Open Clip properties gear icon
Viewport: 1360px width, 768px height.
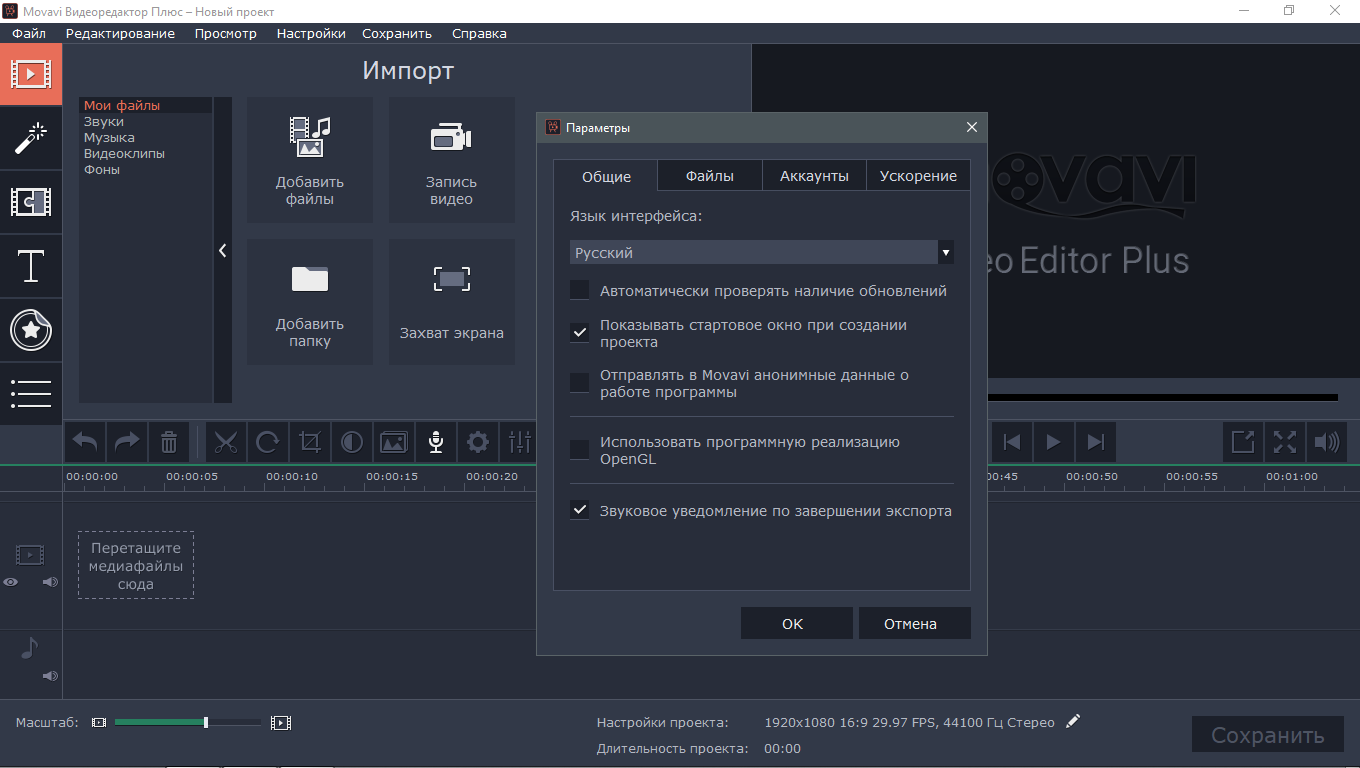[x=478, y=442]
